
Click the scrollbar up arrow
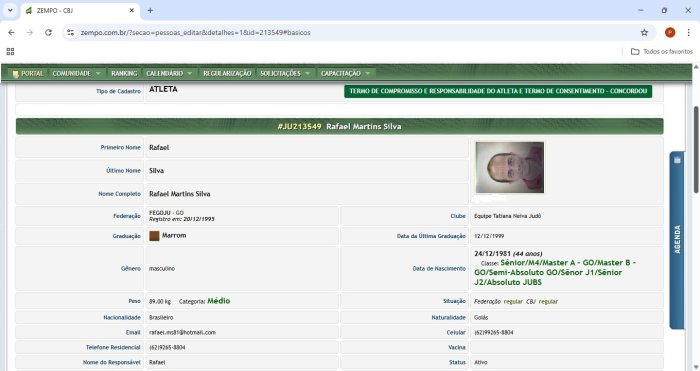click(696, 67)
